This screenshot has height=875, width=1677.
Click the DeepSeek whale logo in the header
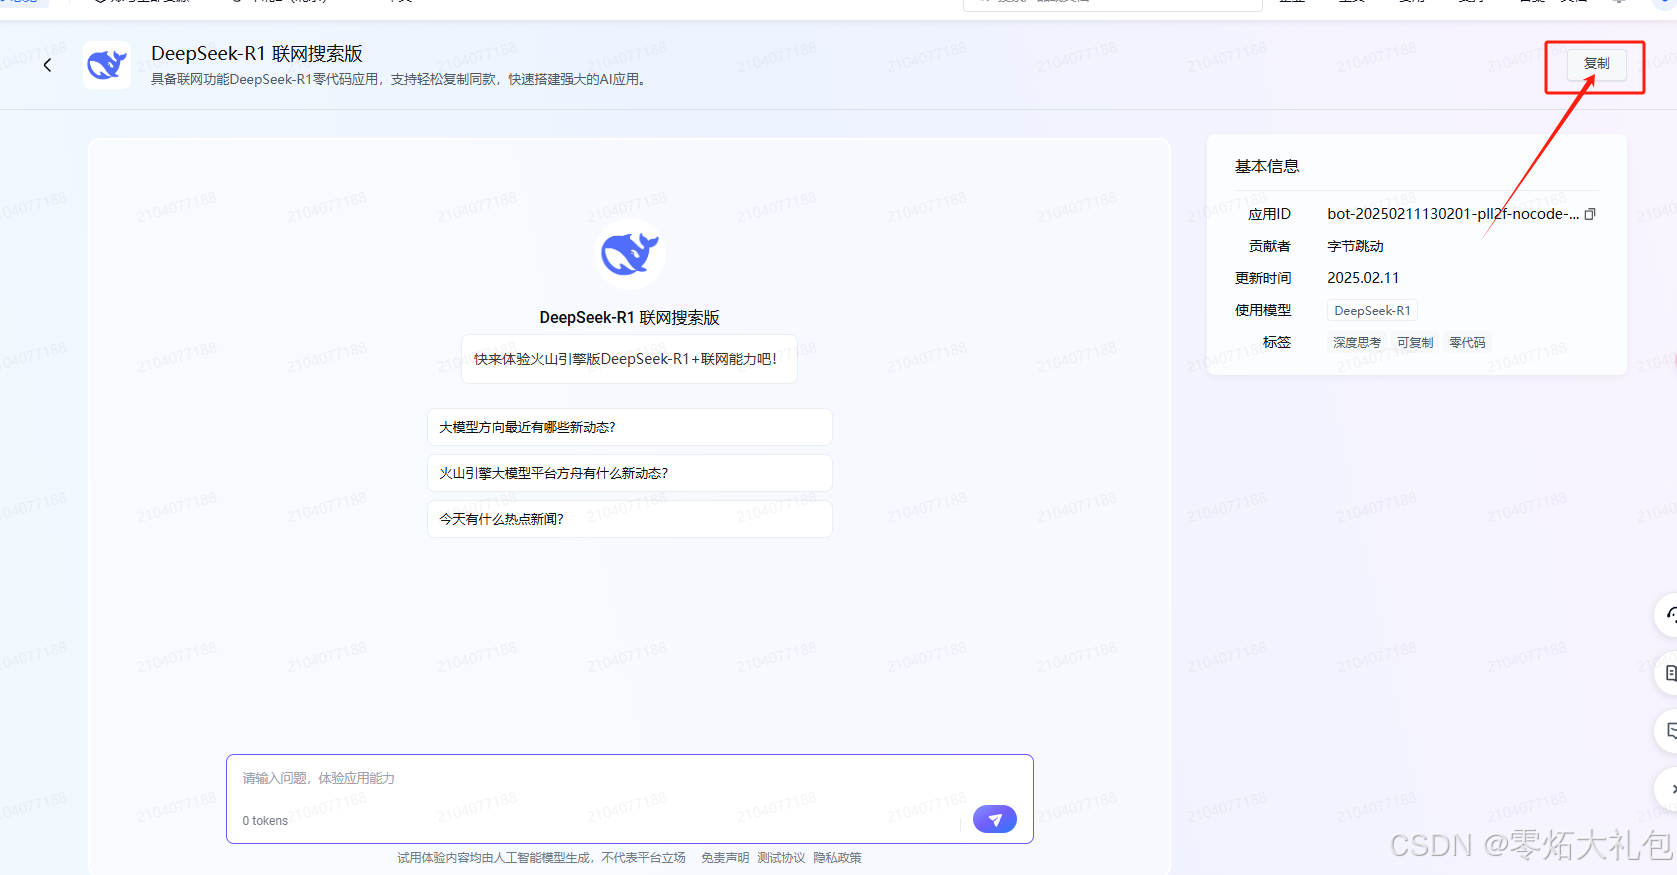pos(107,65)
